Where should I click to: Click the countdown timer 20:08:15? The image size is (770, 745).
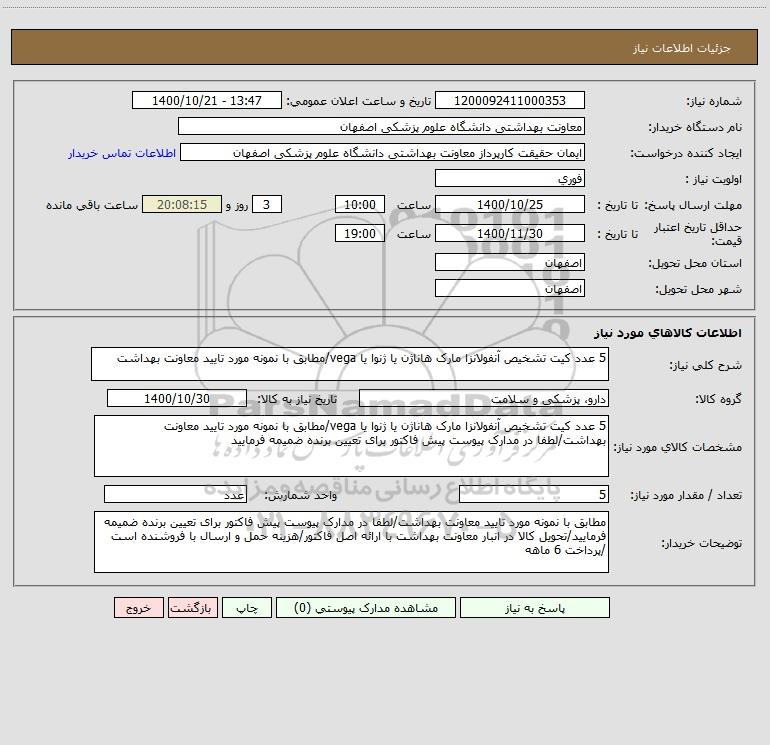182,204
